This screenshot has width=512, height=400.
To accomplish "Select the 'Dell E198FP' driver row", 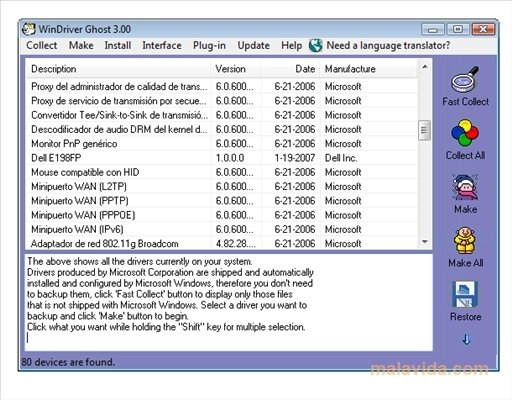I will [222, 158].
